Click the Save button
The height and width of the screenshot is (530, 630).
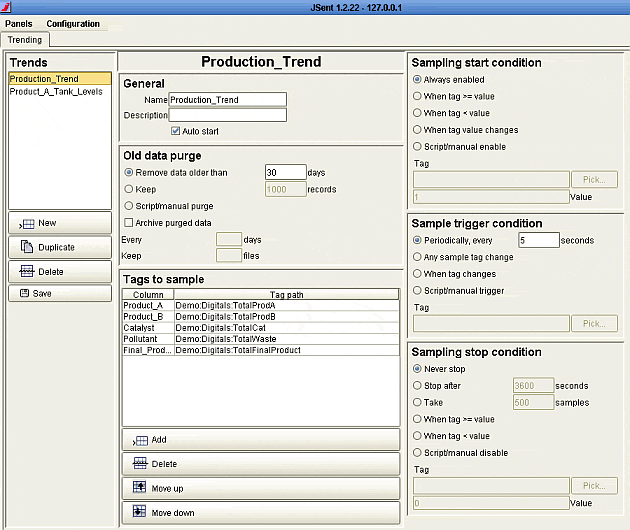click(60, 293)
